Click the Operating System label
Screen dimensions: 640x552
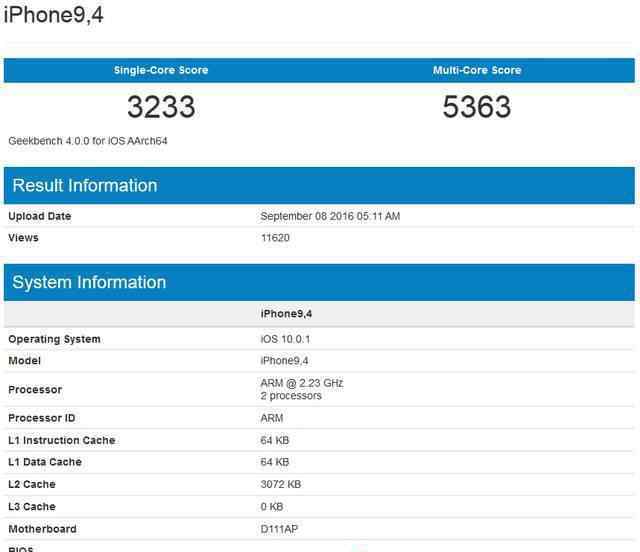point(54,339)
